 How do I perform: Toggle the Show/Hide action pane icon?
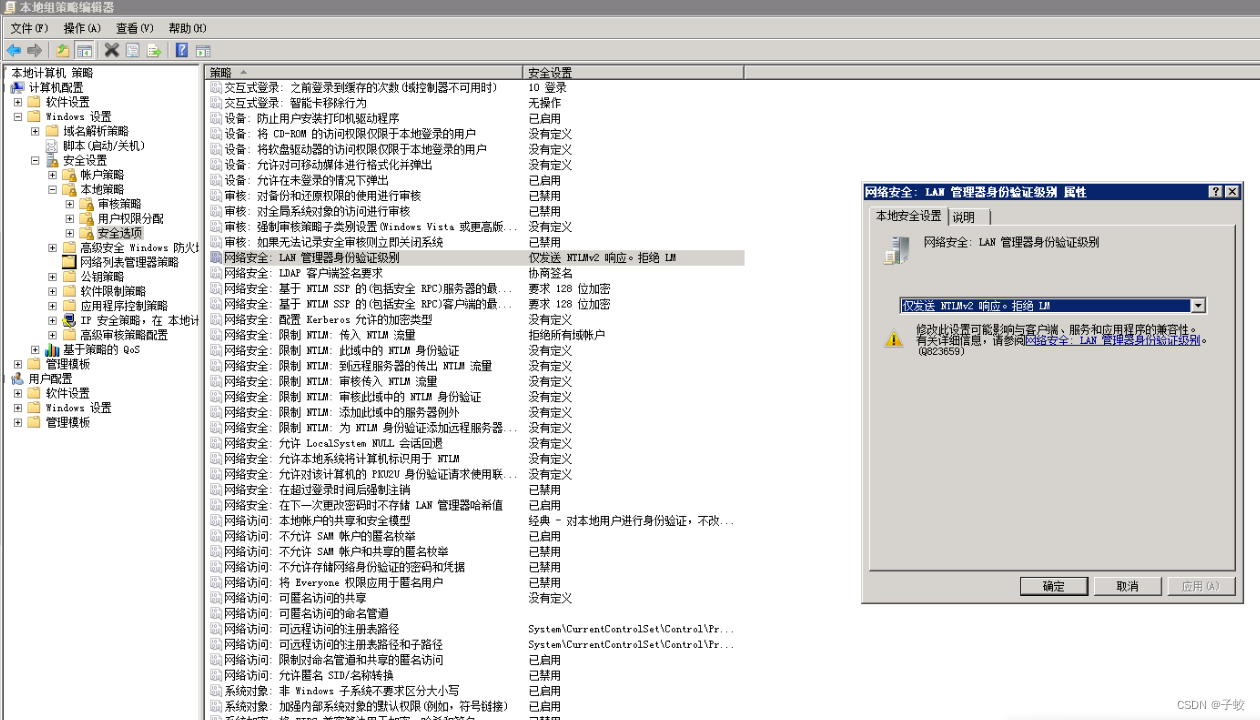click(203, 50)
